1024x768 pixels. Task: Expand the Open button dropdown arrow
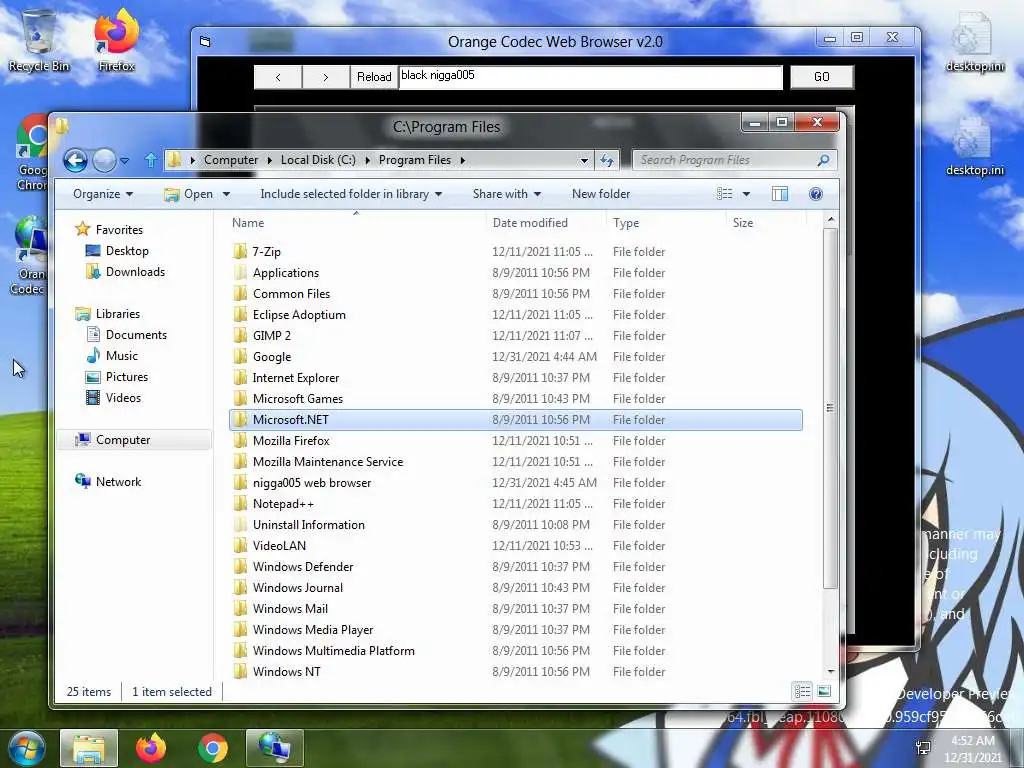(x=226, y=195)
